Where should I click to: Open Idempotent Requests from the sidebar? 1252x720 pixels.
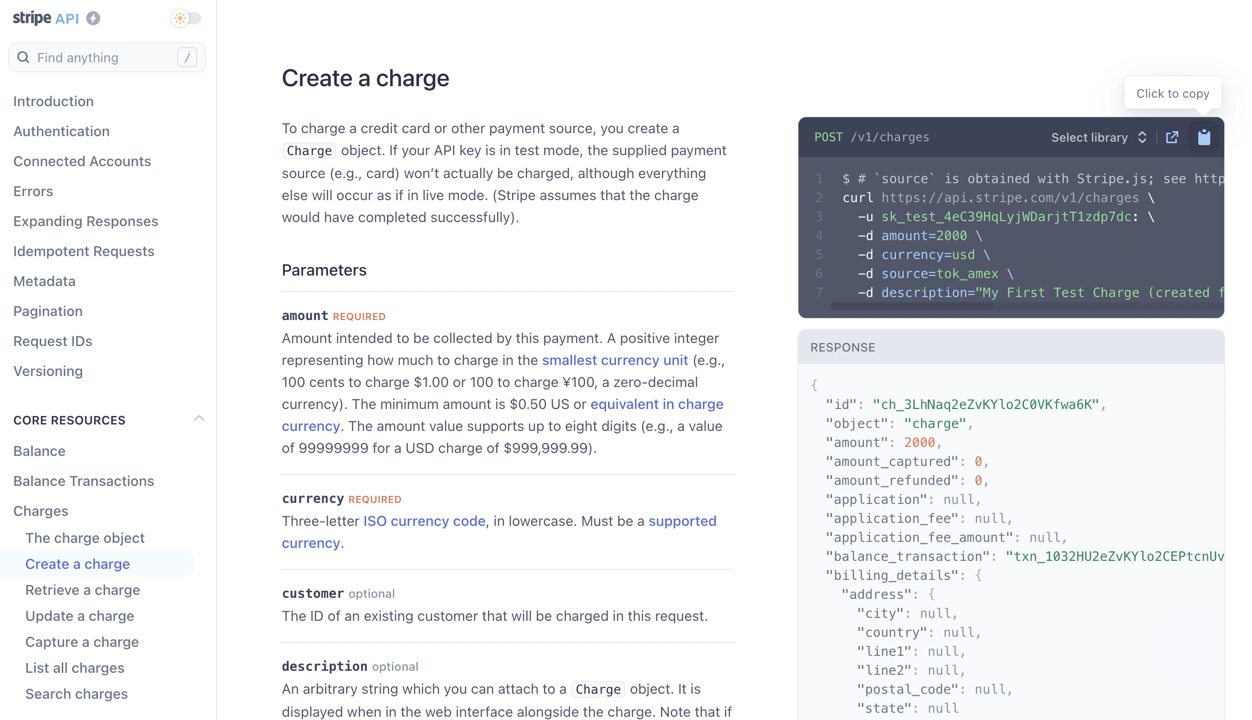click(x=85, y=251)
